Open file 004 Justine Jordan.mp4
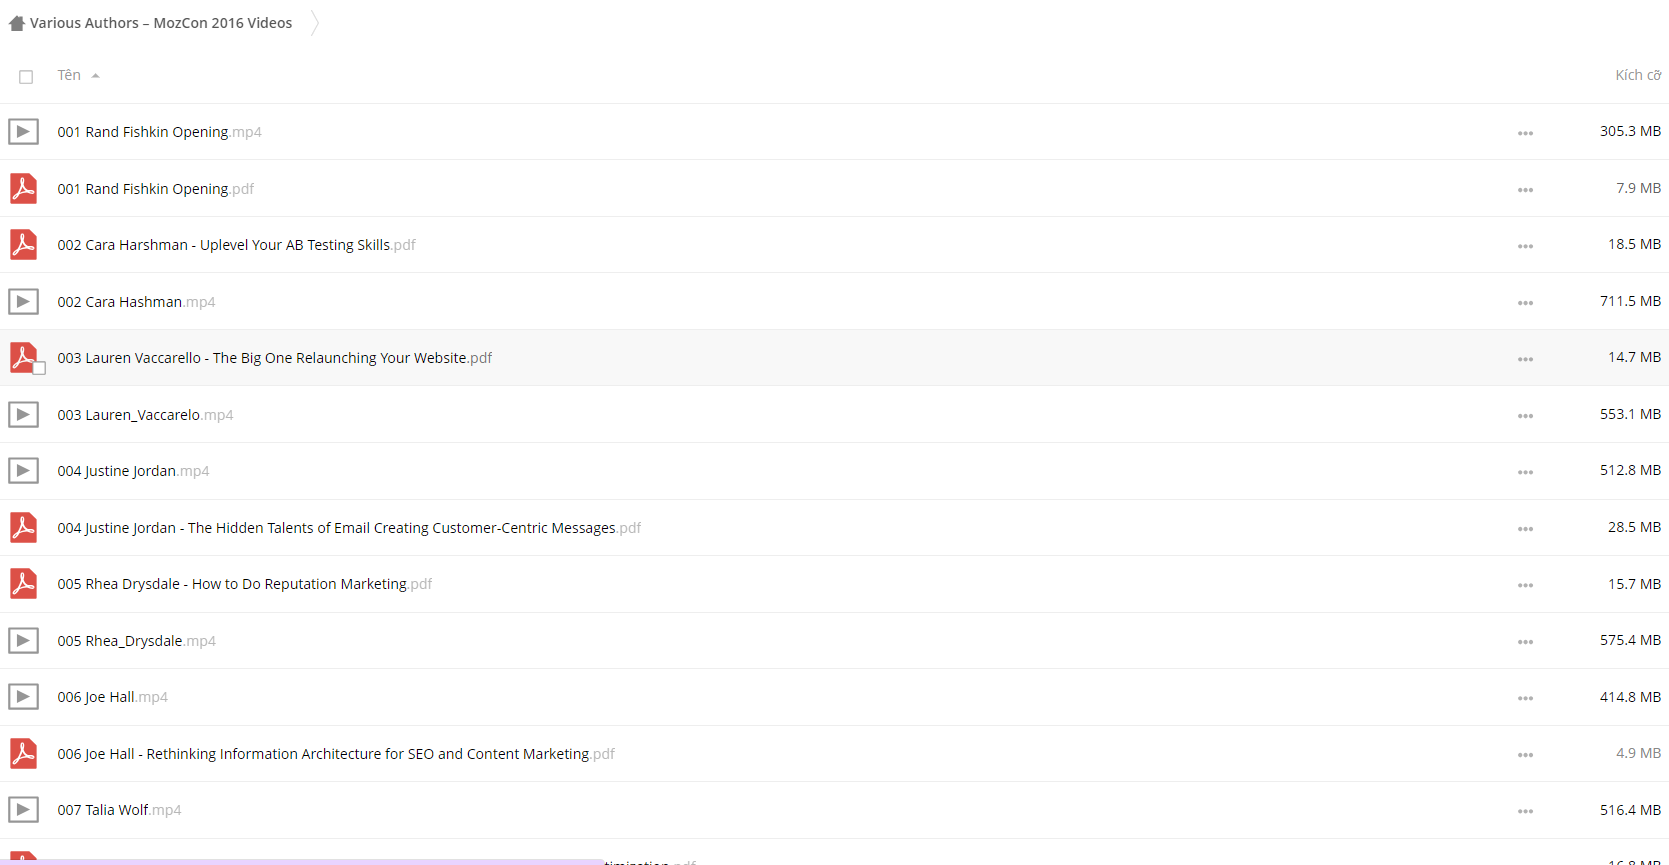The width and height of the screenshot is (1669, 865). [133, 471]
